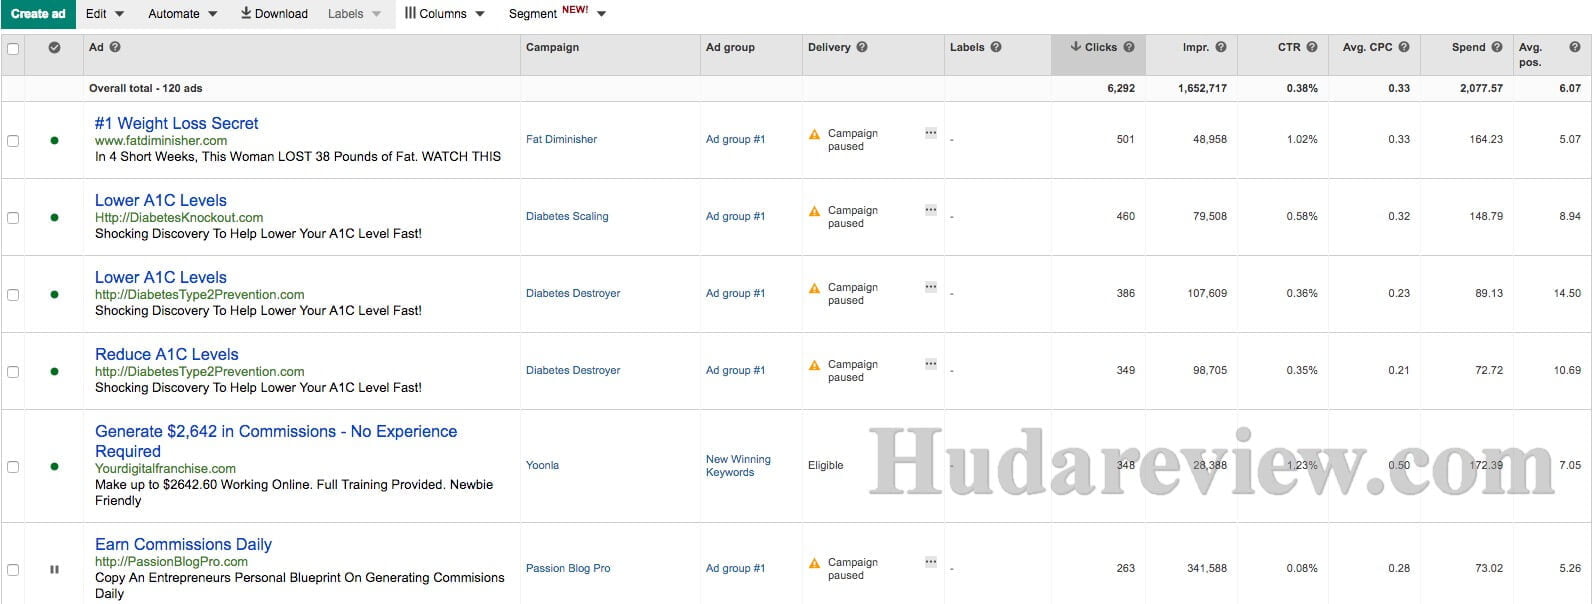Click the help icon beside CTR header
The image size is (1594, 604).
(1312, 47)
